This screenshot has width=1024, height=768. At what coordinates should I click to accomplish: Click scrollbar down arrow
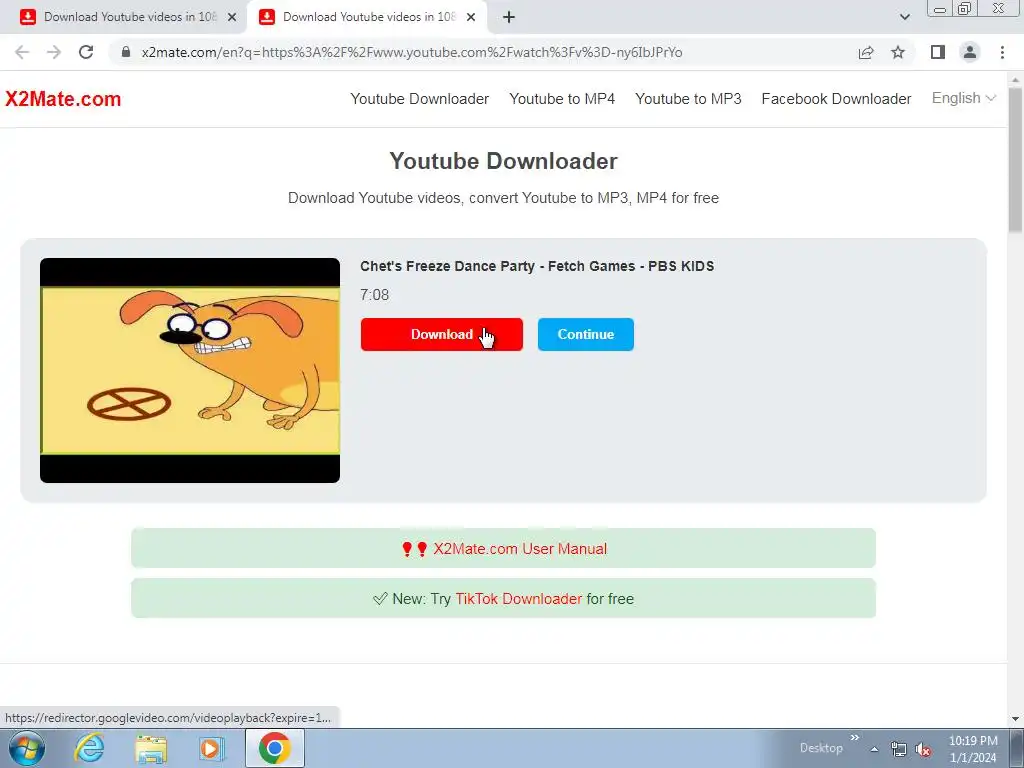(x=1016, y=719)
